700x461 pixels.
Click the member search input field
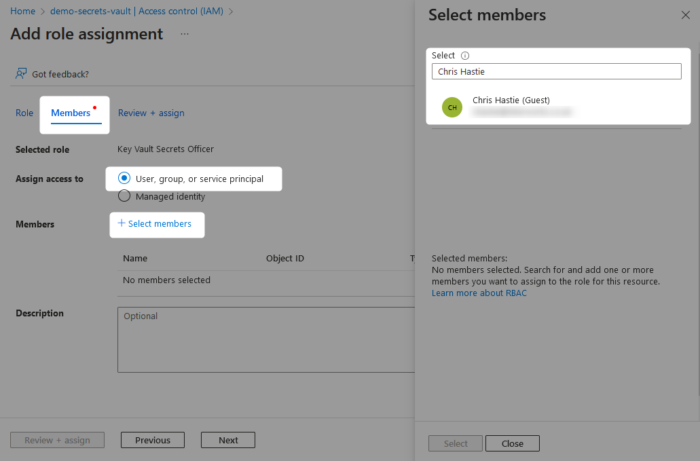pos(556,72)
